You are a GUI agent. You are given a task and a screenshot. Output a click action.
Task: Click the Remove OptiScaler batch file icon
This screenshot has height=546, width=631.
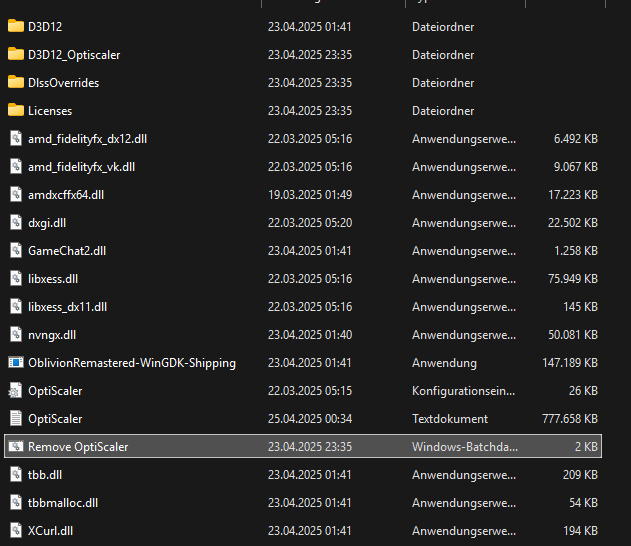pyautogui.click(x=16, y=446)
